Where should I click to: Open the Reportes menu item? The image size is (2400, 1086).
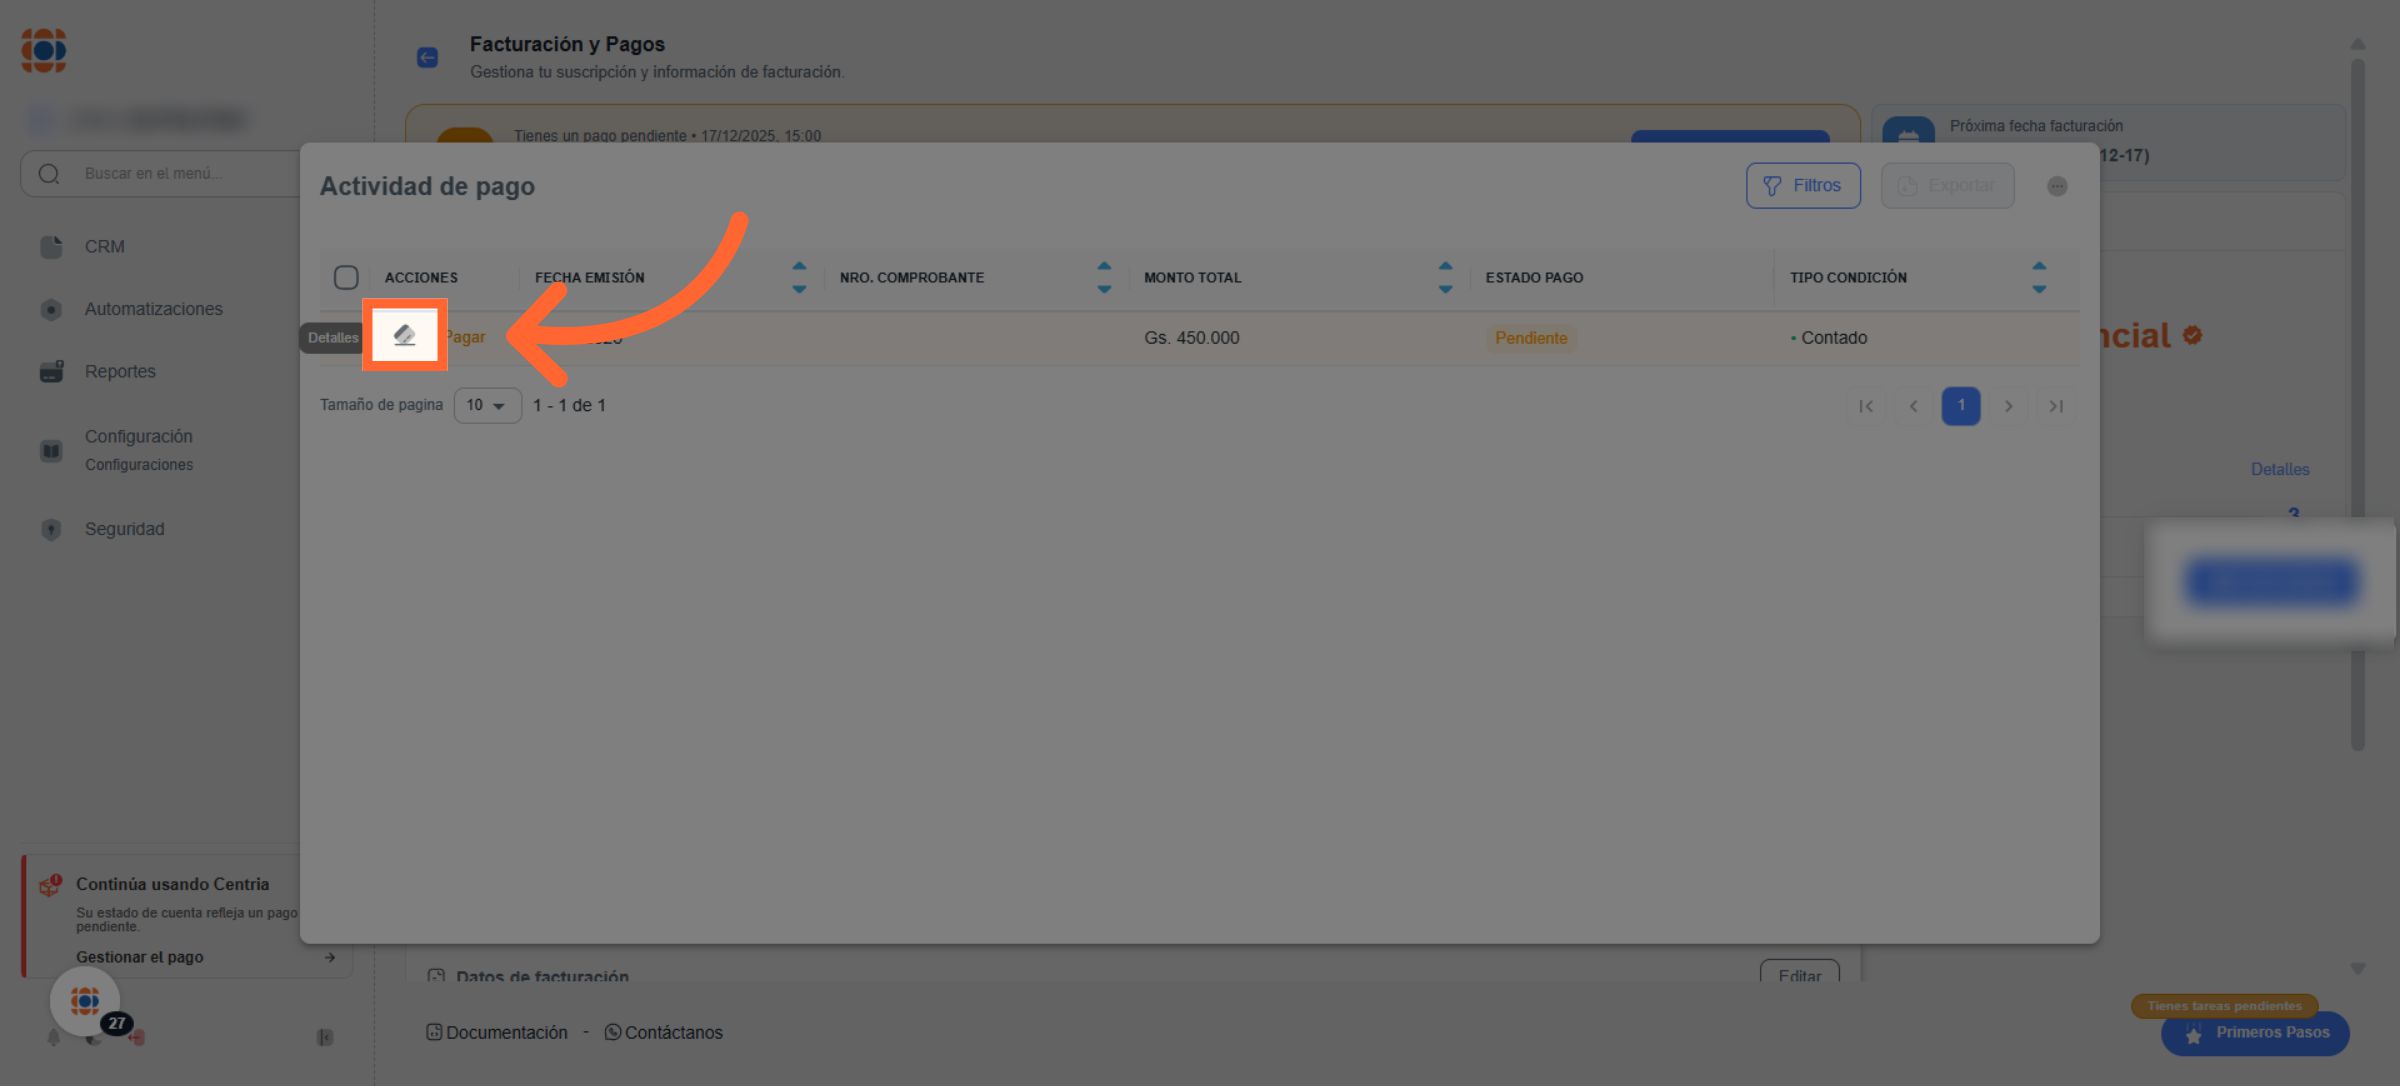point(120,371)
